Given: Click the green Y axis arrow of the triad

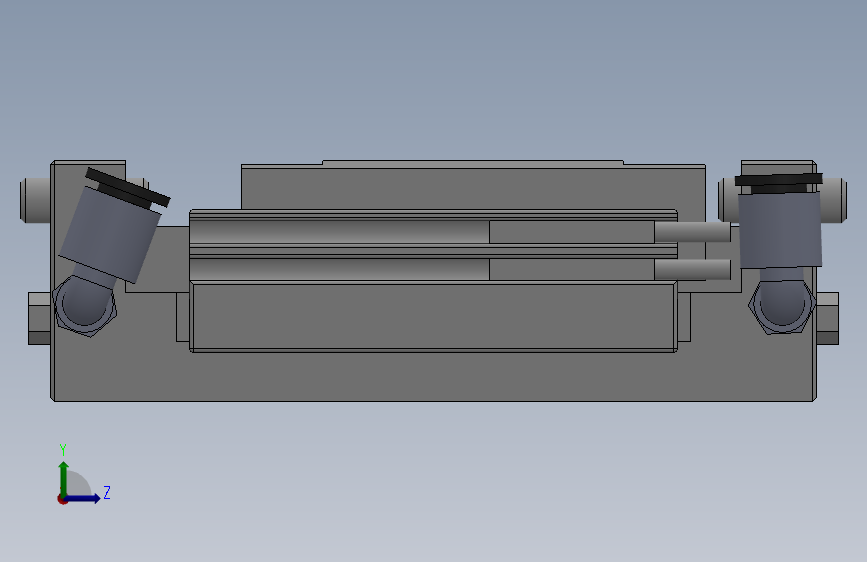Looking at the screenshot, I should (64, 479).
